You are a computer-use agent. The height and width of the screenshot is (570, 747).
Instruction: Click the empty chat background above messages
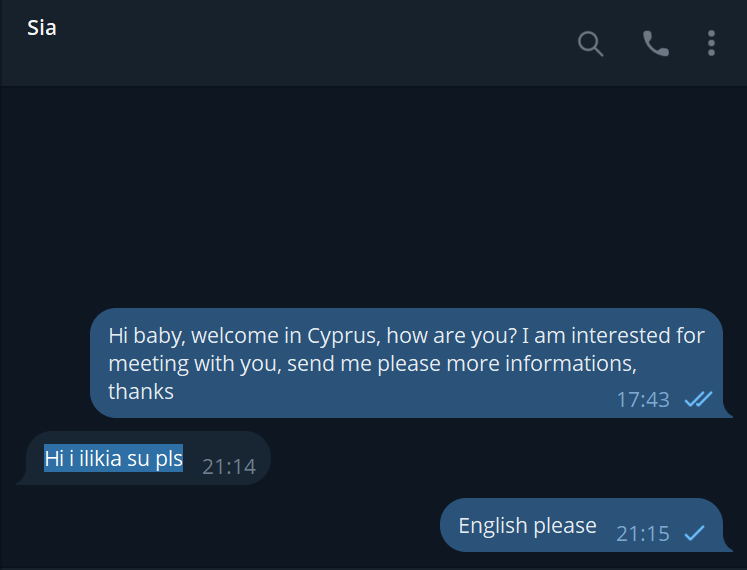tap(373, 190)
